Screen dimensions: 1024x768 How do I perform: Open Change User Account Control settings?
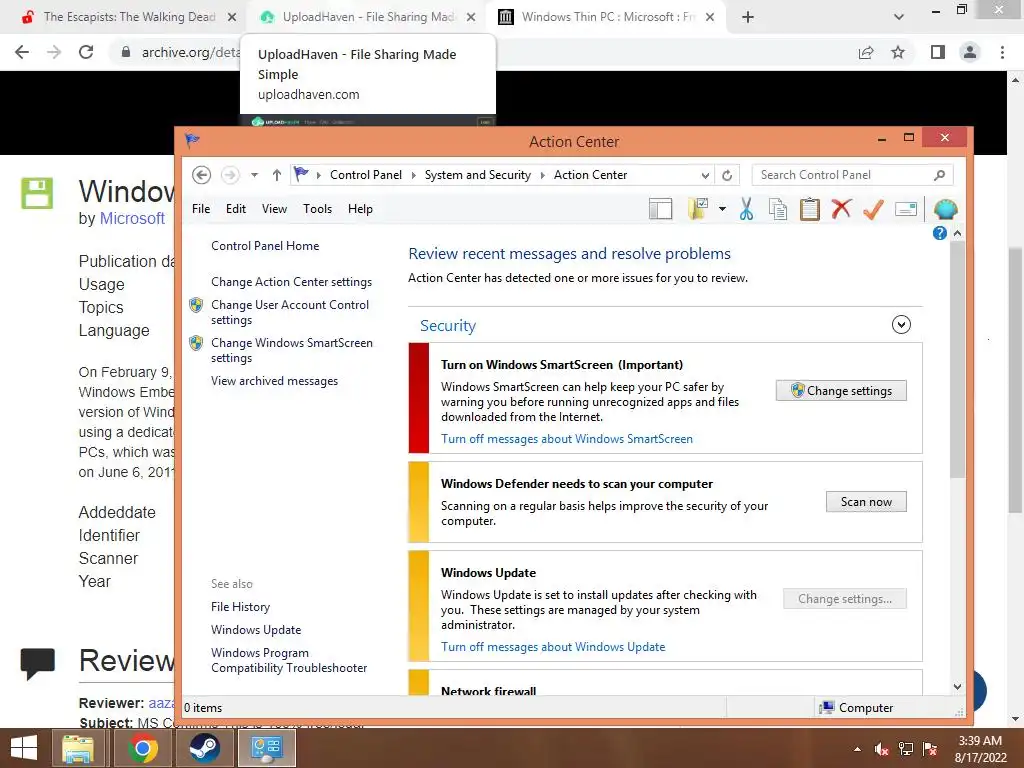[290, 312]
